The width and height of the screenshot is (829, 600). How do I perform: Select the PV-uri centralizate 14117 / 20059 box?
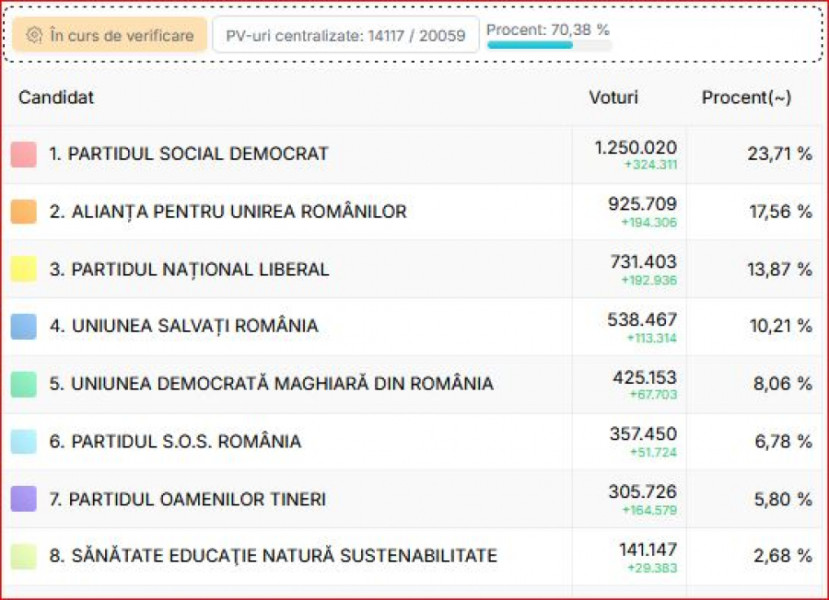coord(346,35)
